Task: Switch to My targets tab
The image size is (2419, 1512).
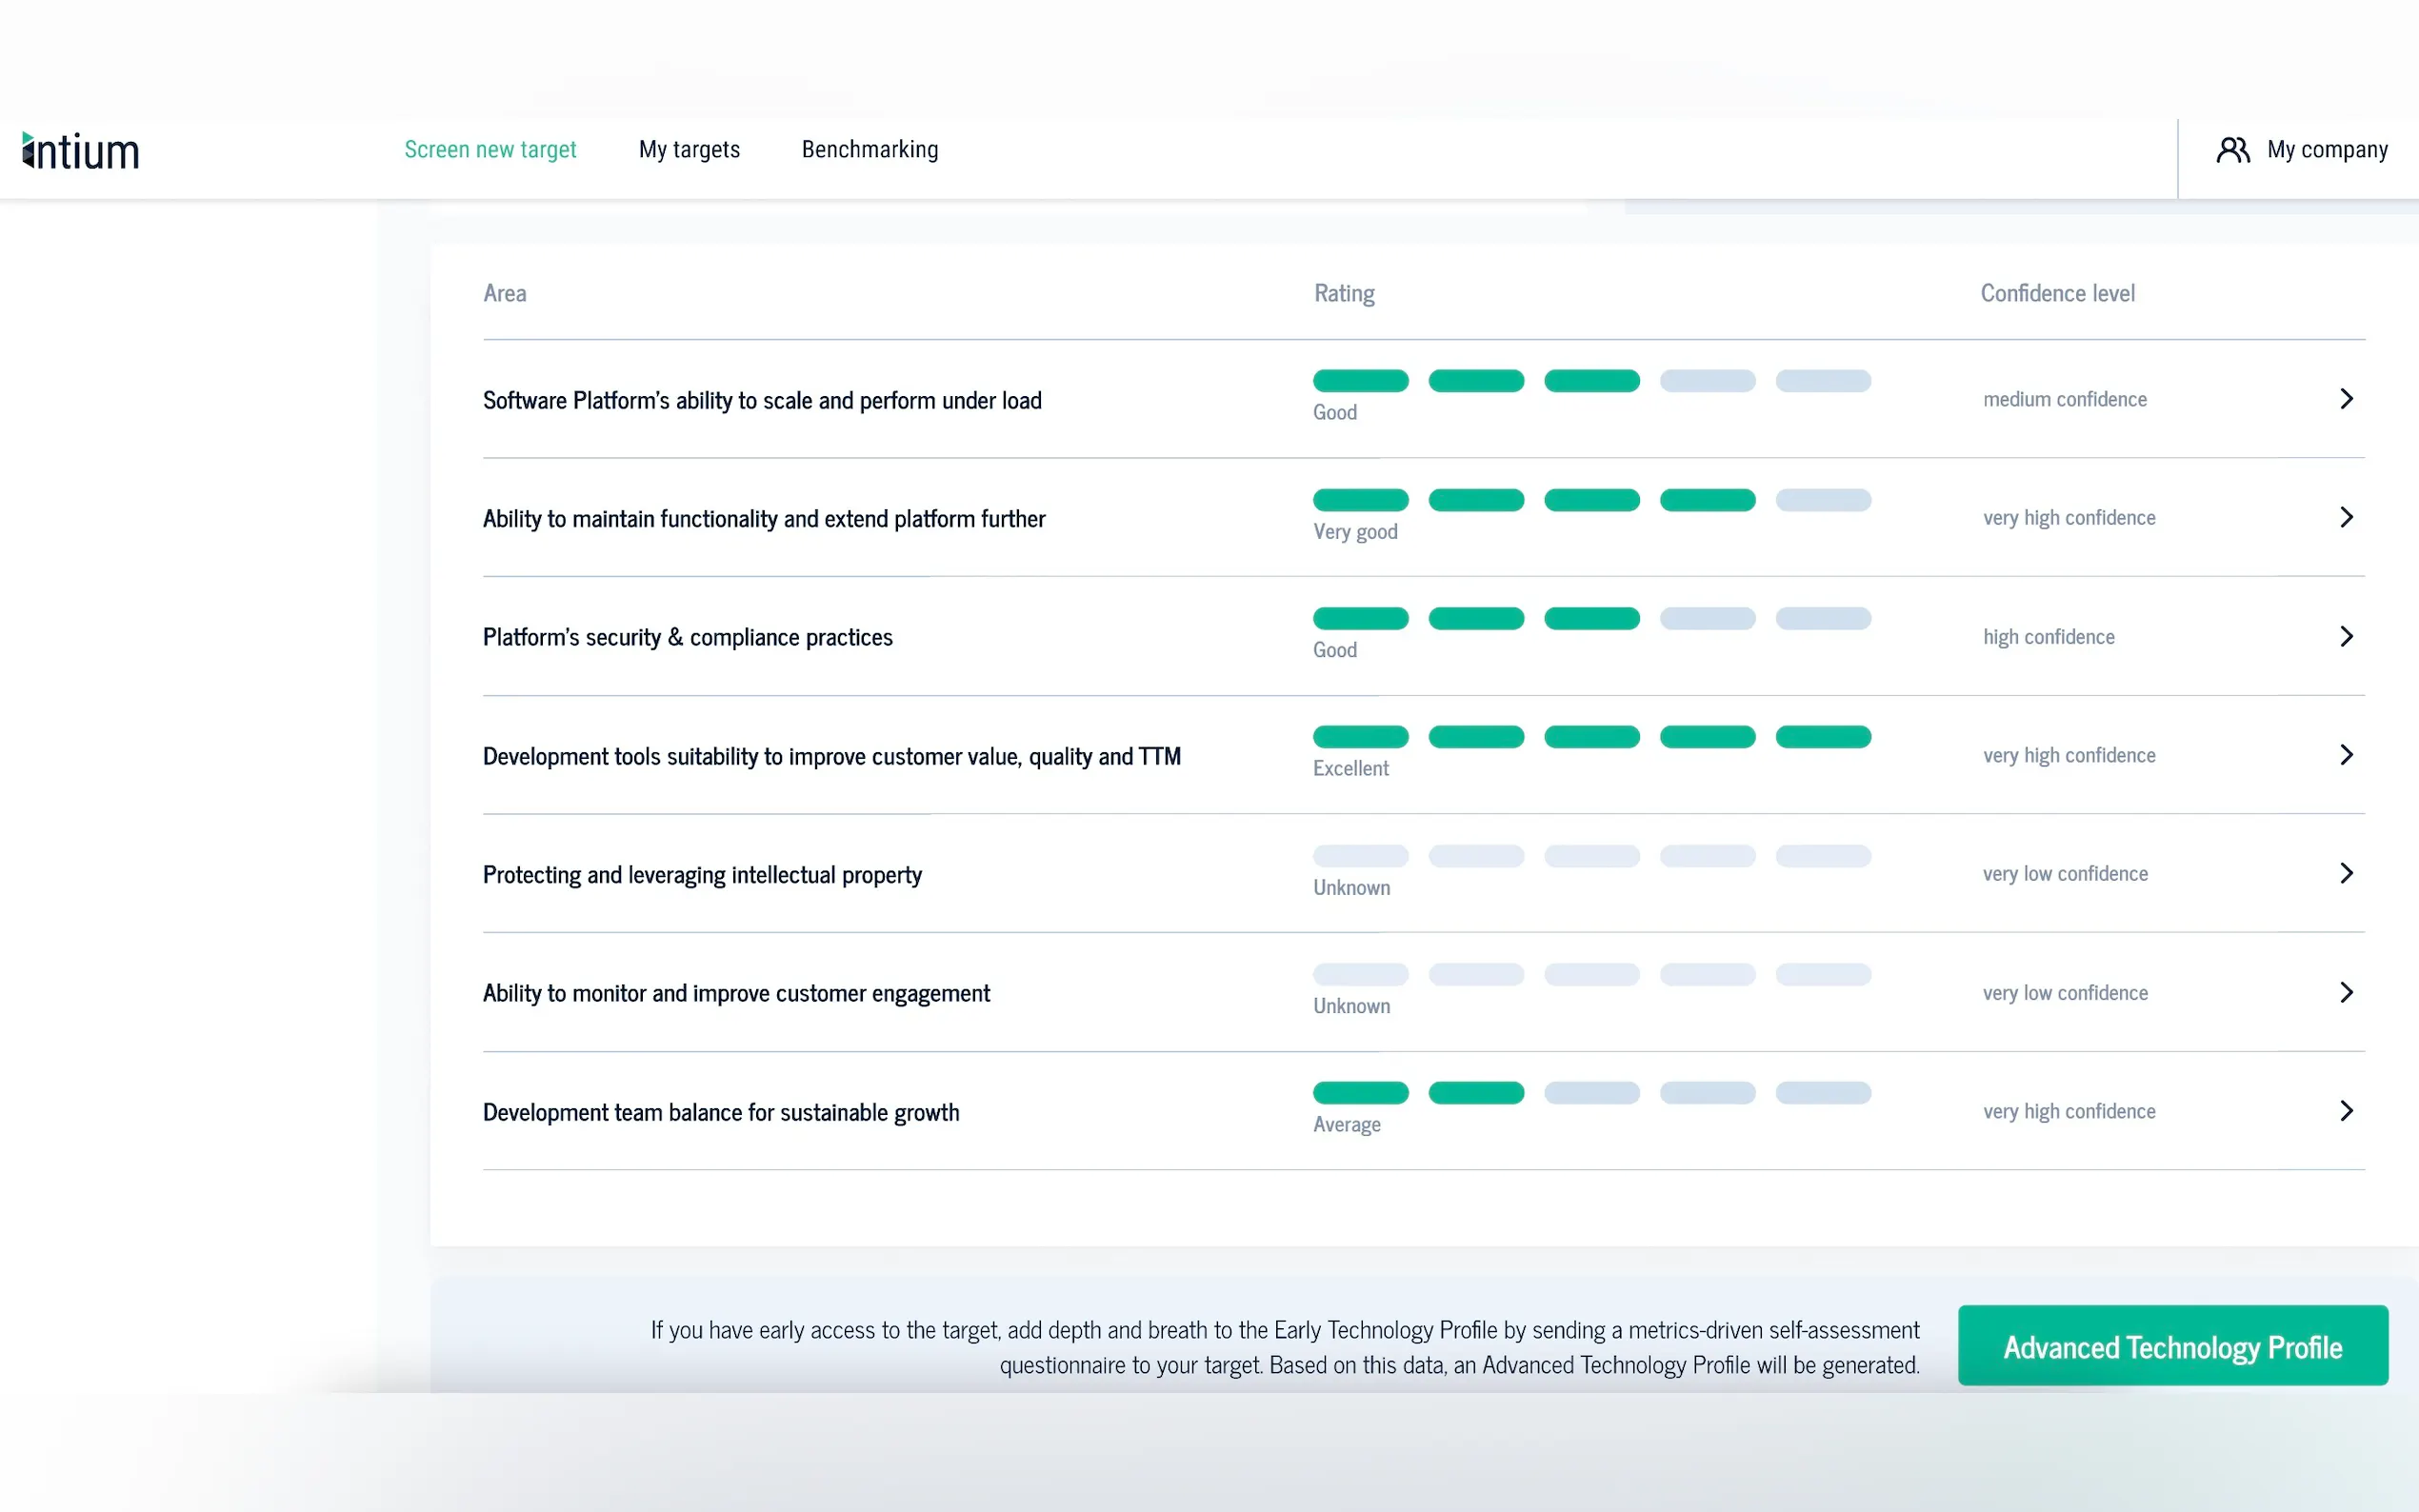Action: coord(689,150)
